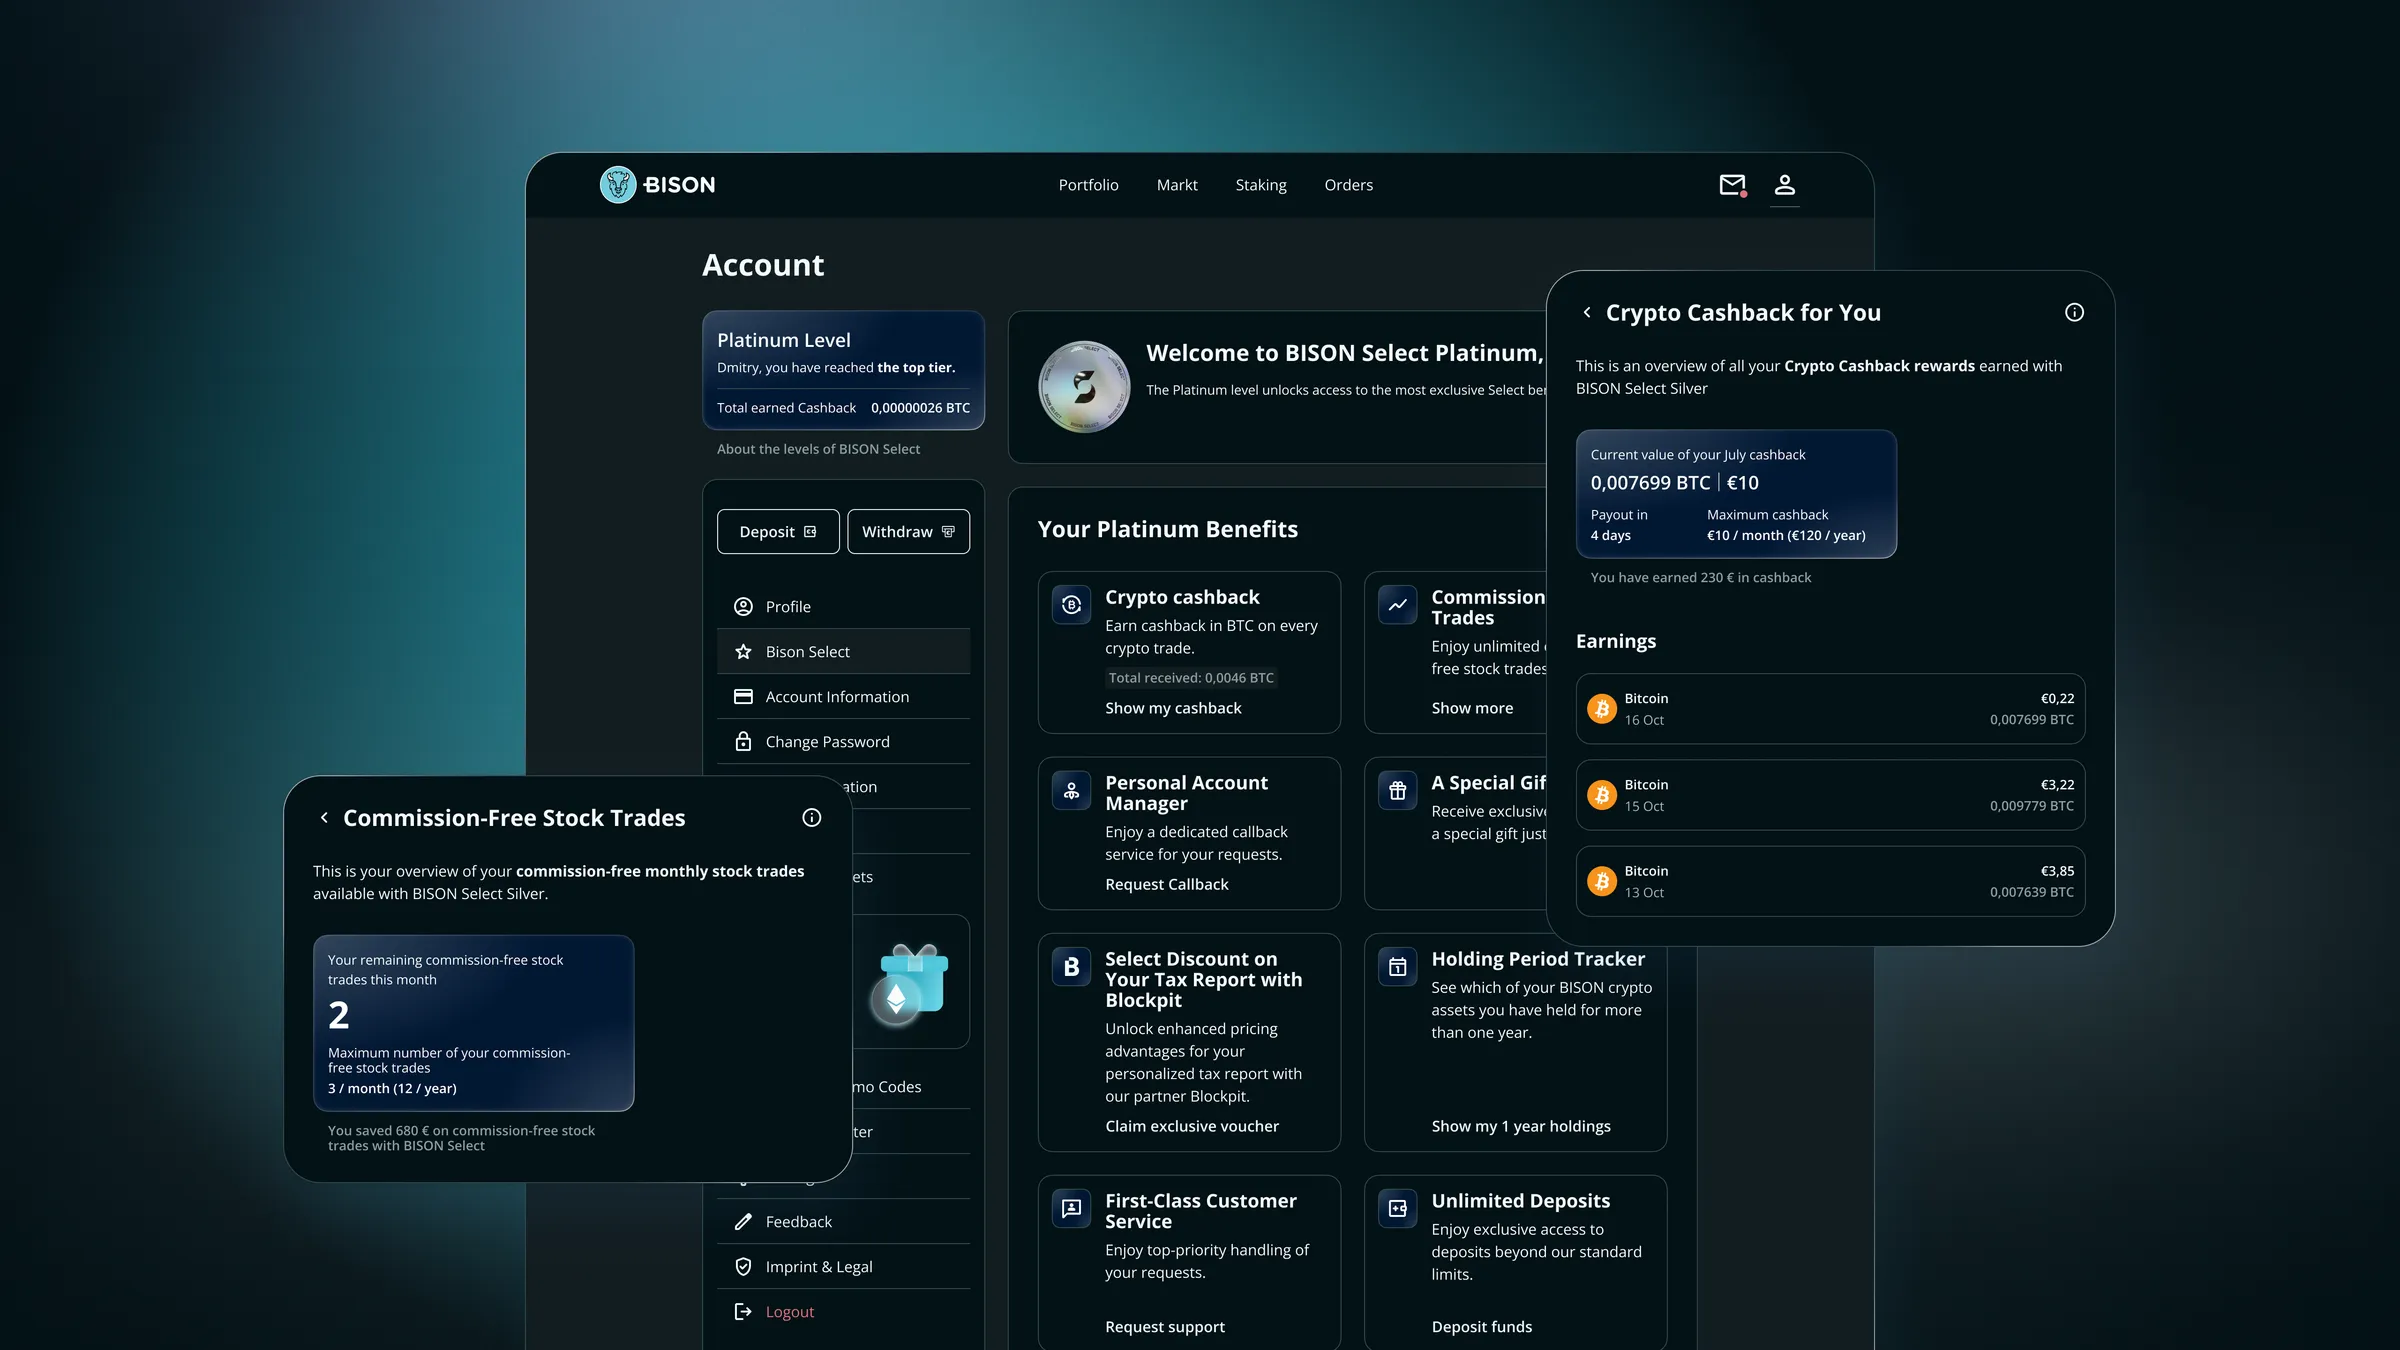
Task: Open the Portfolio tab
Action: (1089, 185)
